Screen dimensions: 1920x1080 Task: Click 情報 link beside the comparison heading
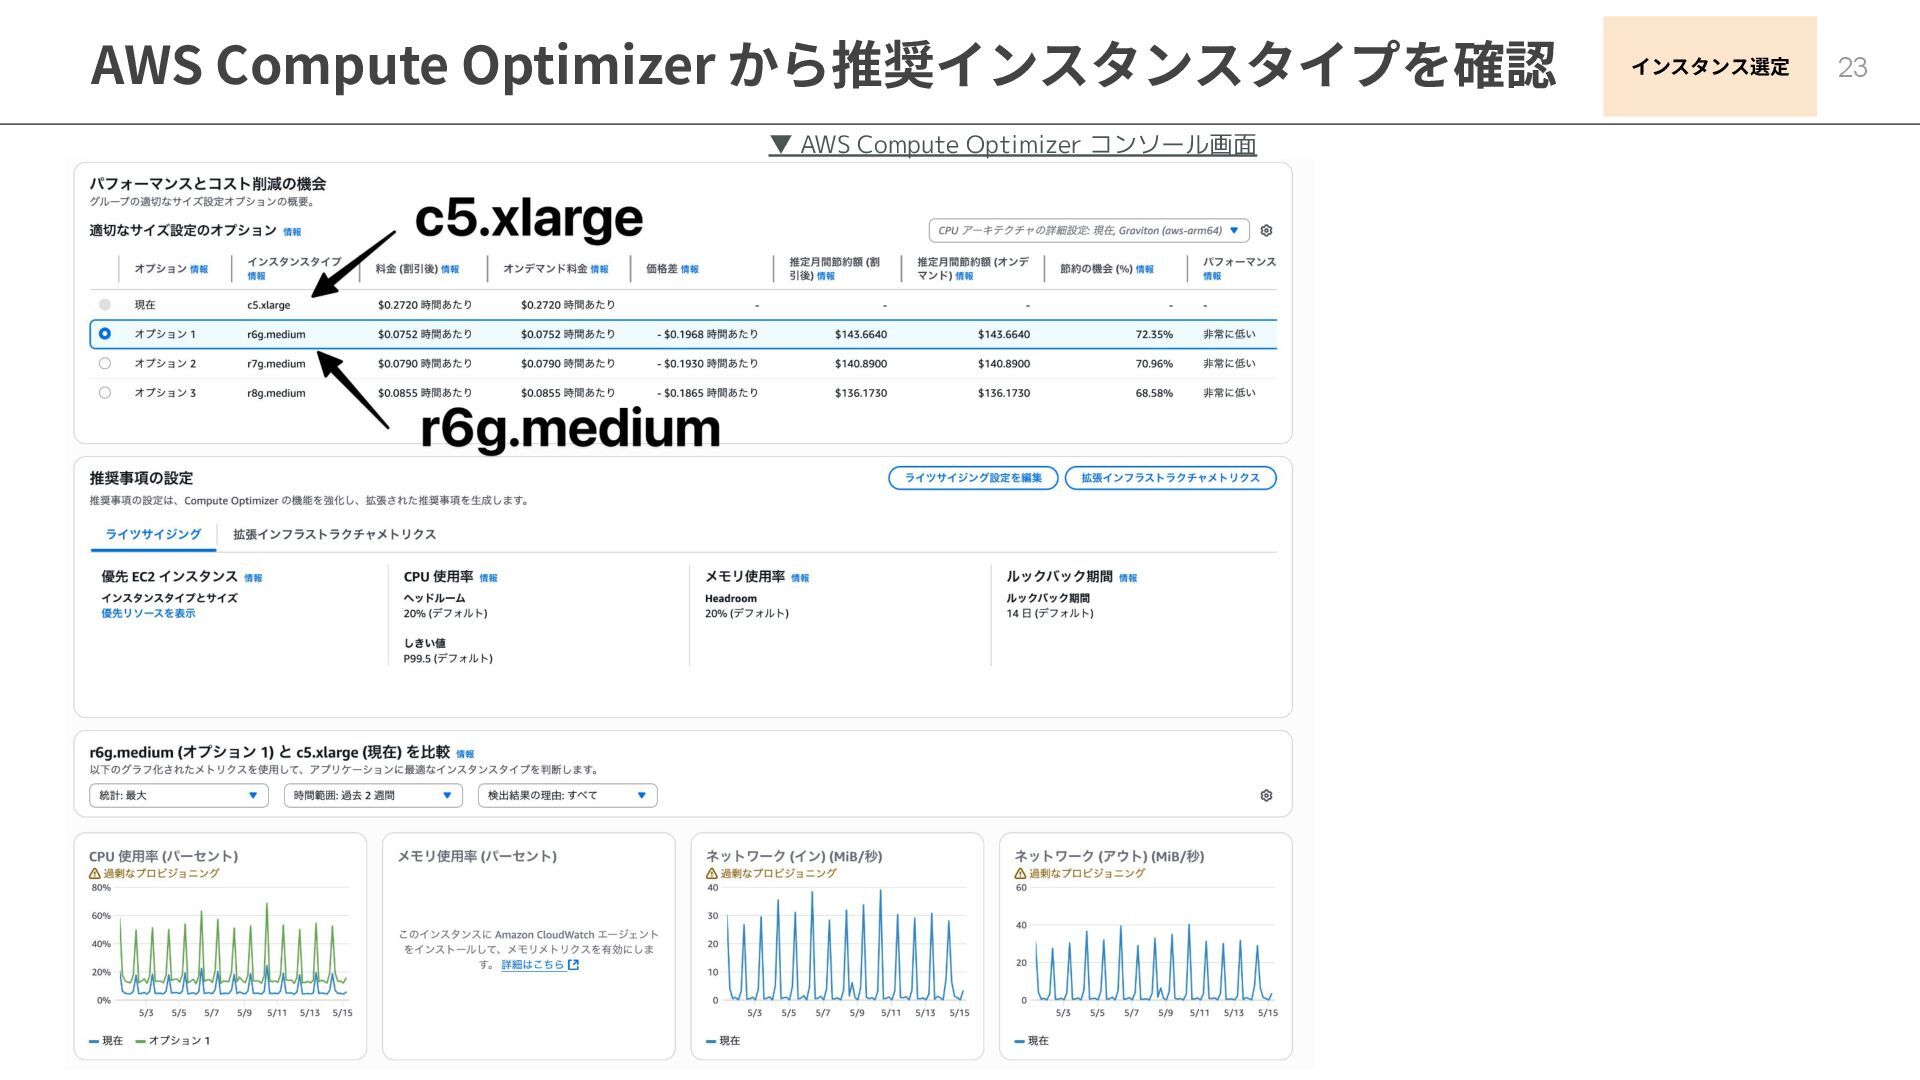click(465, 754)
